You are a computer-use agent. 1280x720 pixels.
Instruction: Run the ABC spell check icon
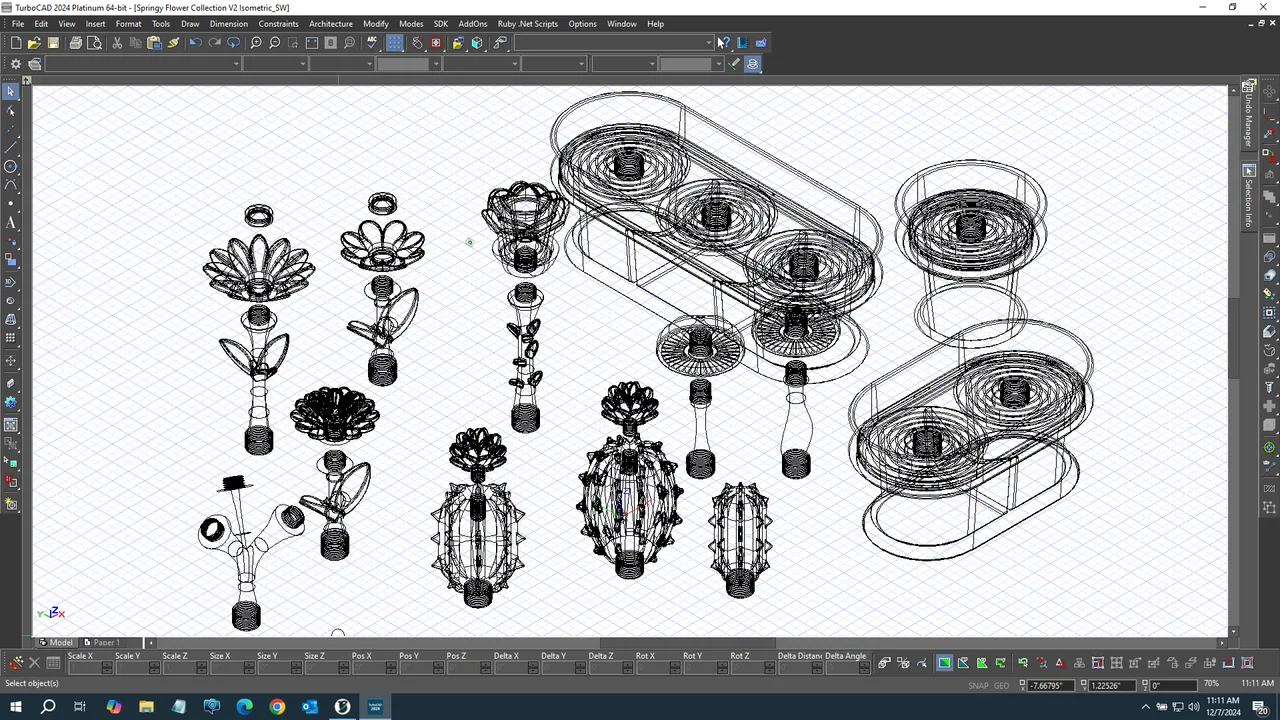click(x=372, y=43)
